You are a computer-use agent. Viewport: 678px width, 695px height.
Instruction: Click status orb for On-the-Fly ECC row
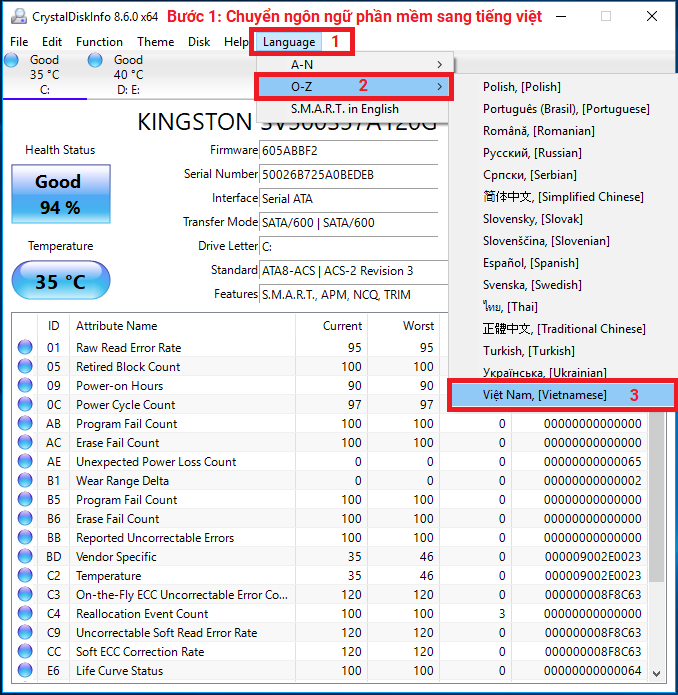click(25, 594)
